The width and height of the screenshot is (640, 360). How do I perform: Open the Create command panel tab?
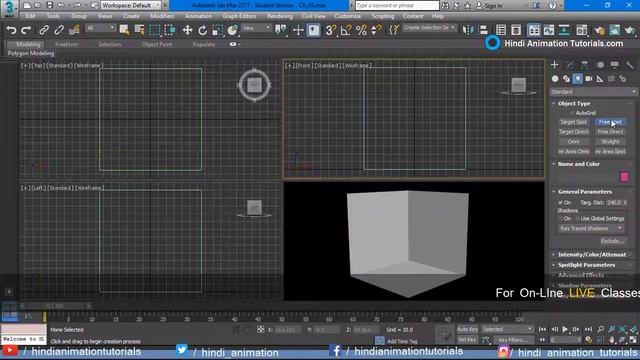[554, 64]
